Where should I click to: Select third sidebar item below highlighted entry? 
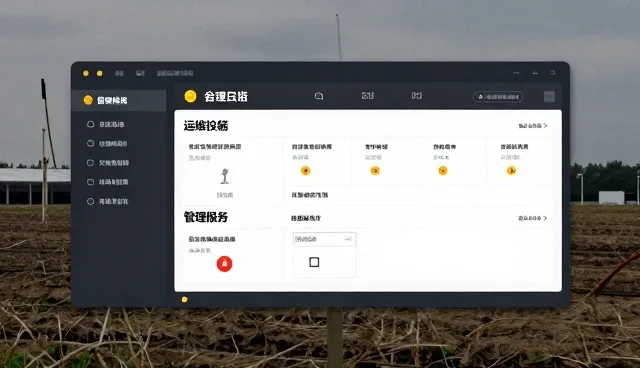click(x=108, y=163)
